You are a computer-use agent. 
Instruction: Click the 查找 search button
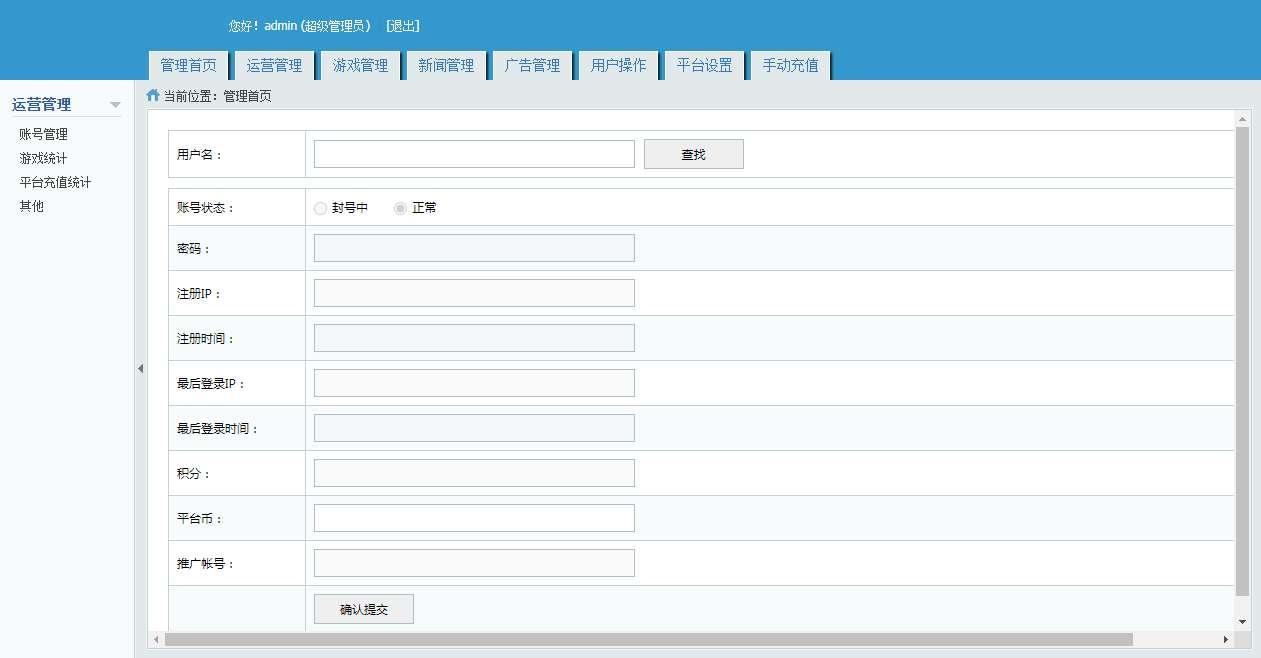pyautogui.click(x=693, y=153)
